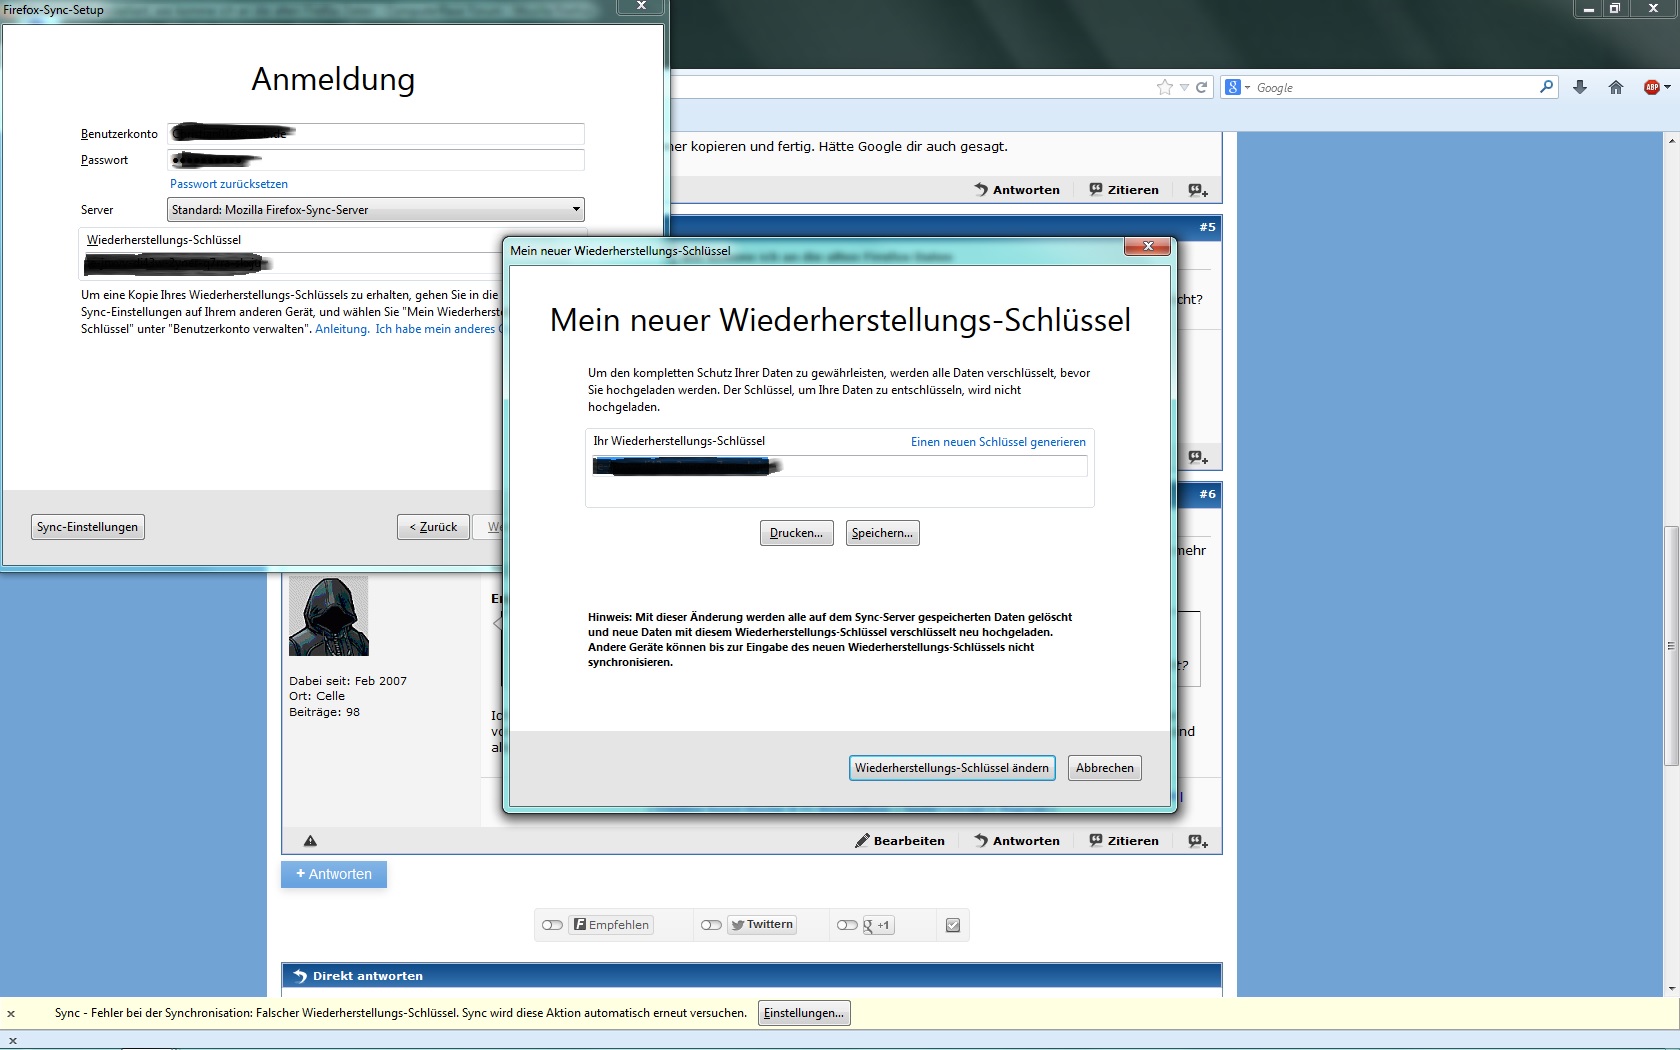Viewport: 1680px width, 1050px height.
Task: Click Einstellungen in the Sync error bar
Action: tap(804, 1013)
